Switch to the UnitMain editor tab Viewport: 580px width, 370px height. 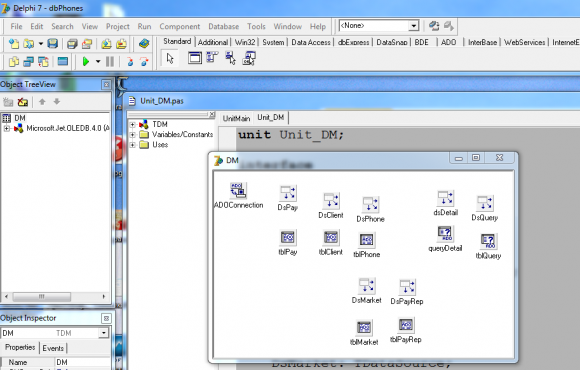236,118
